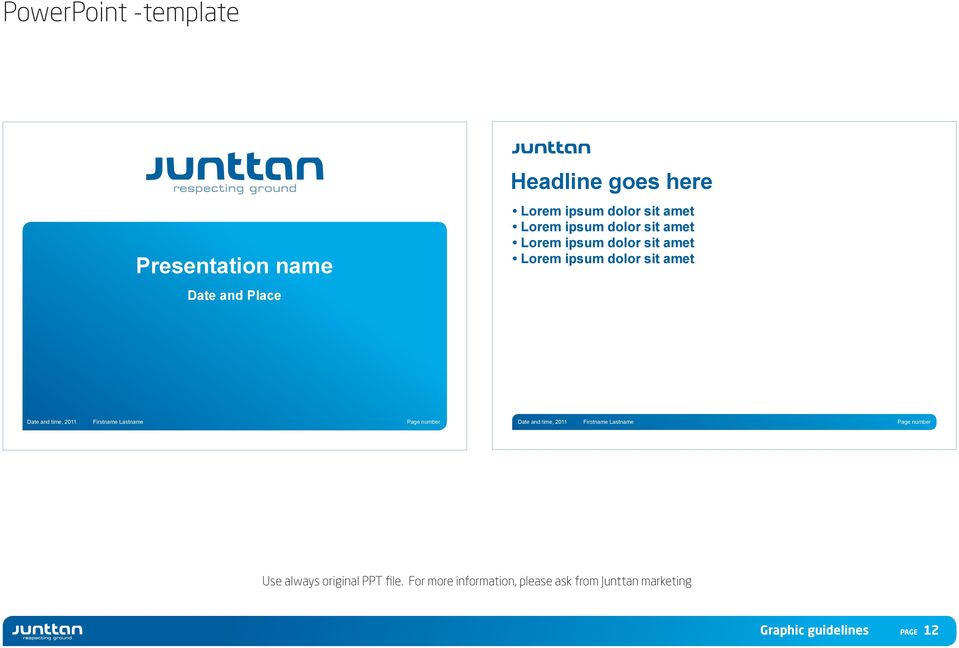Click 'Firstname Lastname' in content slide footer

click(609, 422)
